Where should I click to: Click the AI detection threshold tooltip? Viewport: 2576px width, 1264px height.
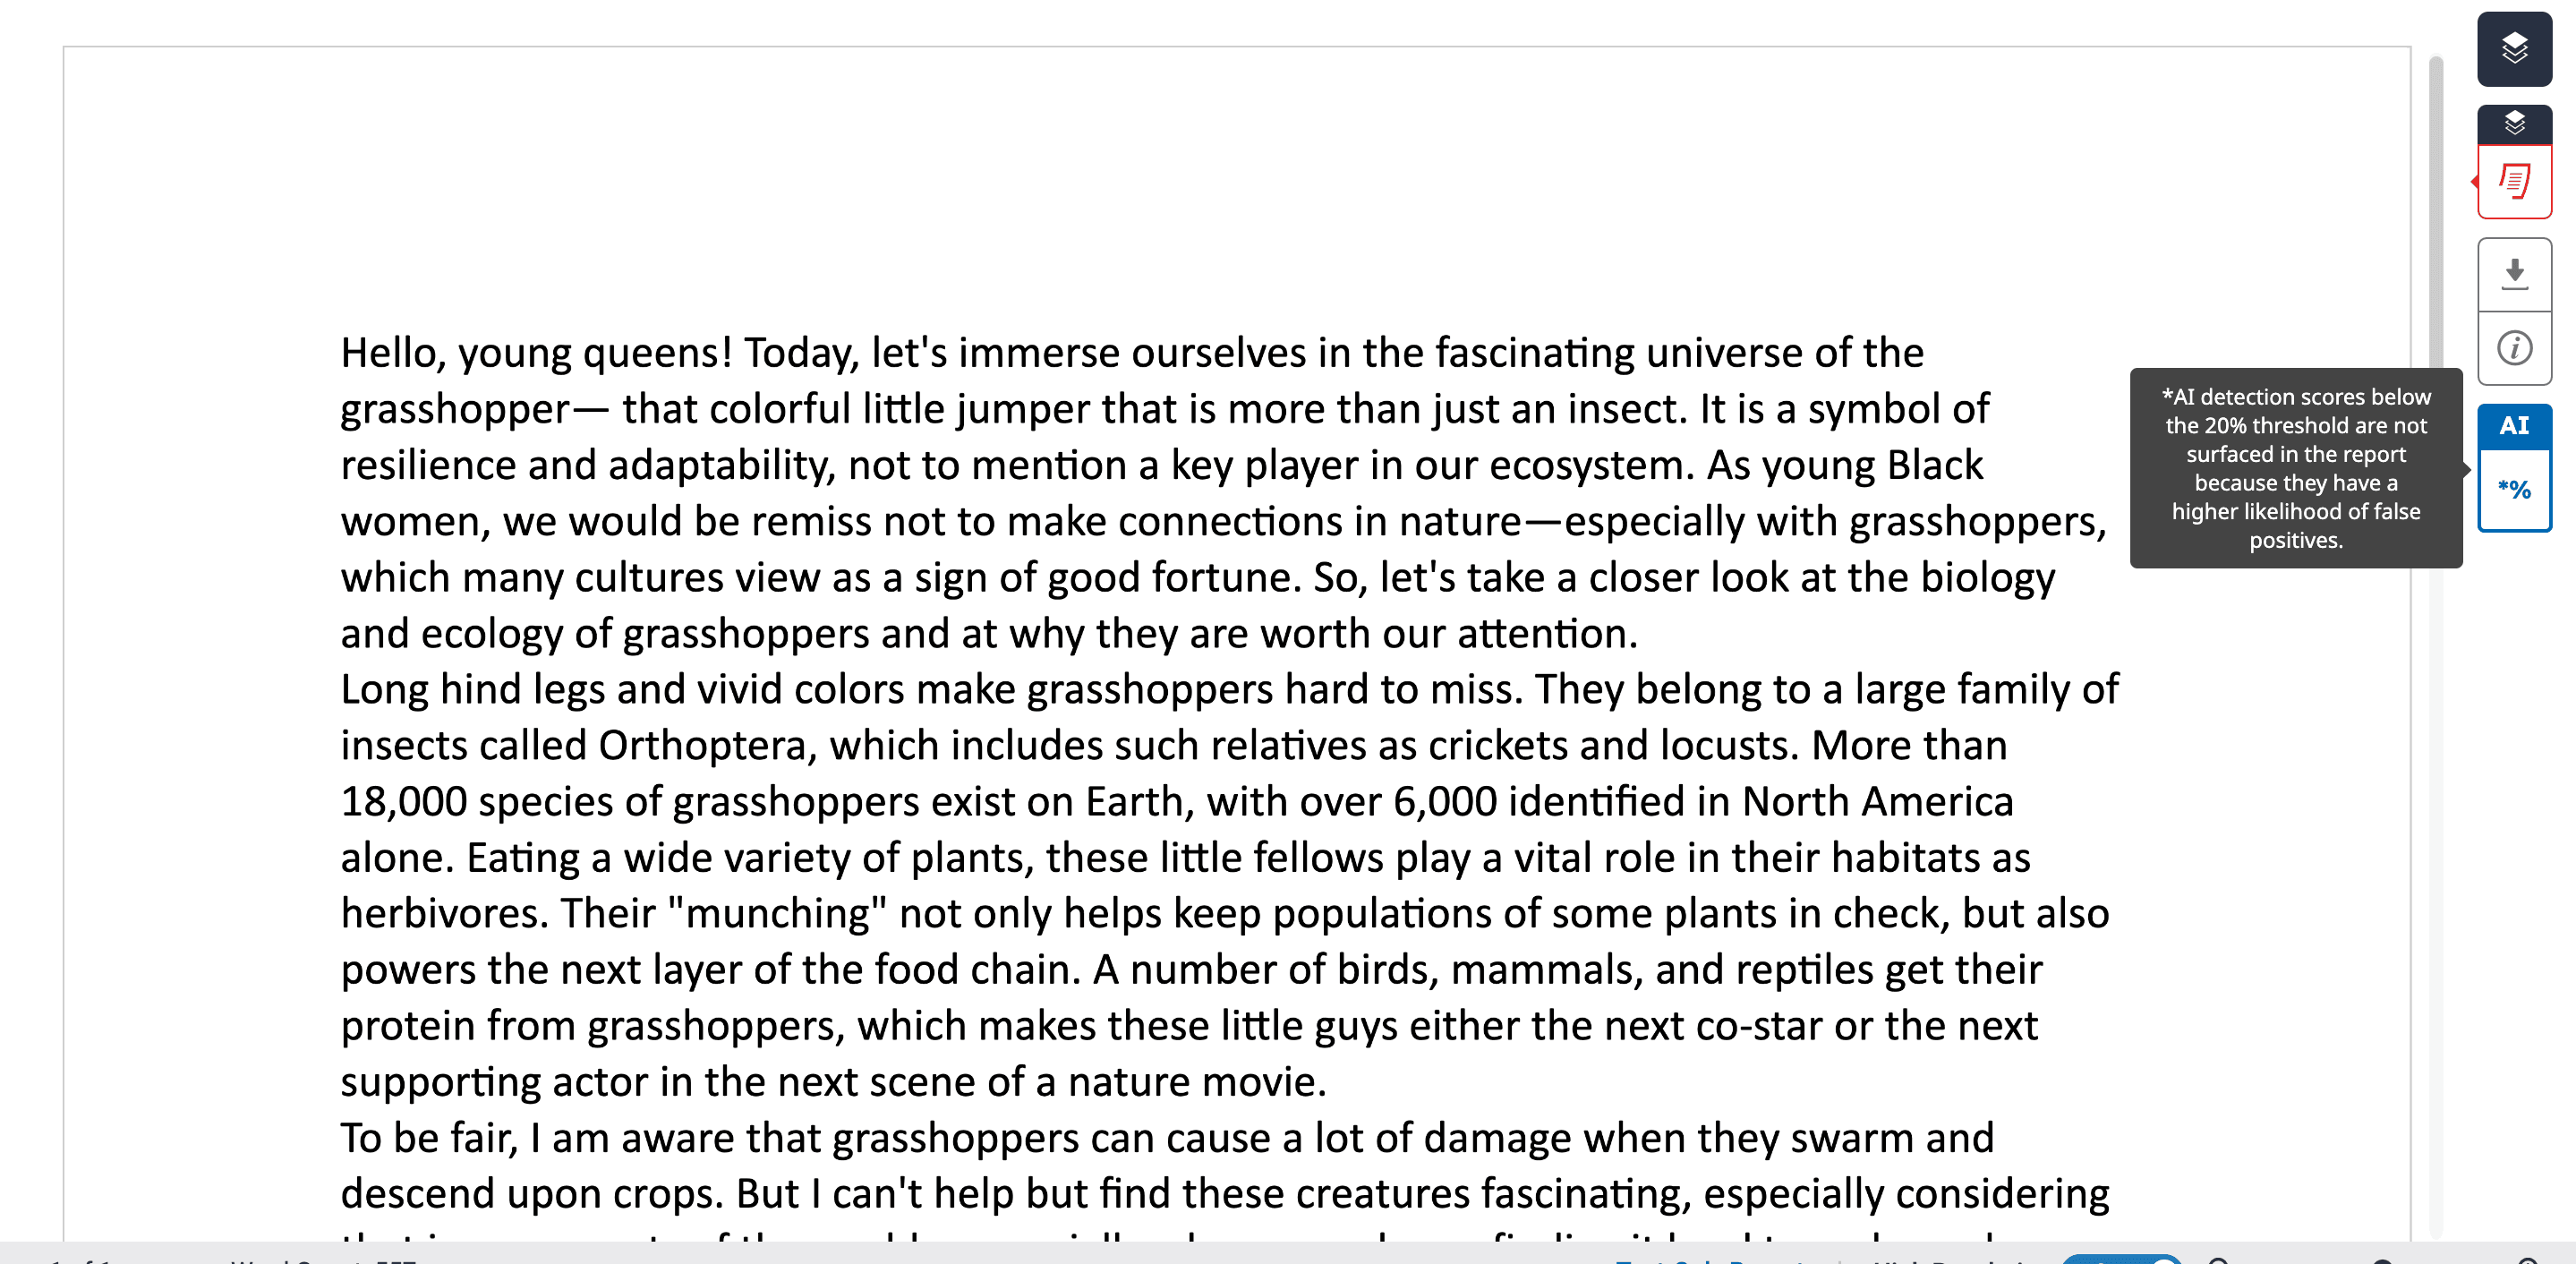tap(2295, 468)
